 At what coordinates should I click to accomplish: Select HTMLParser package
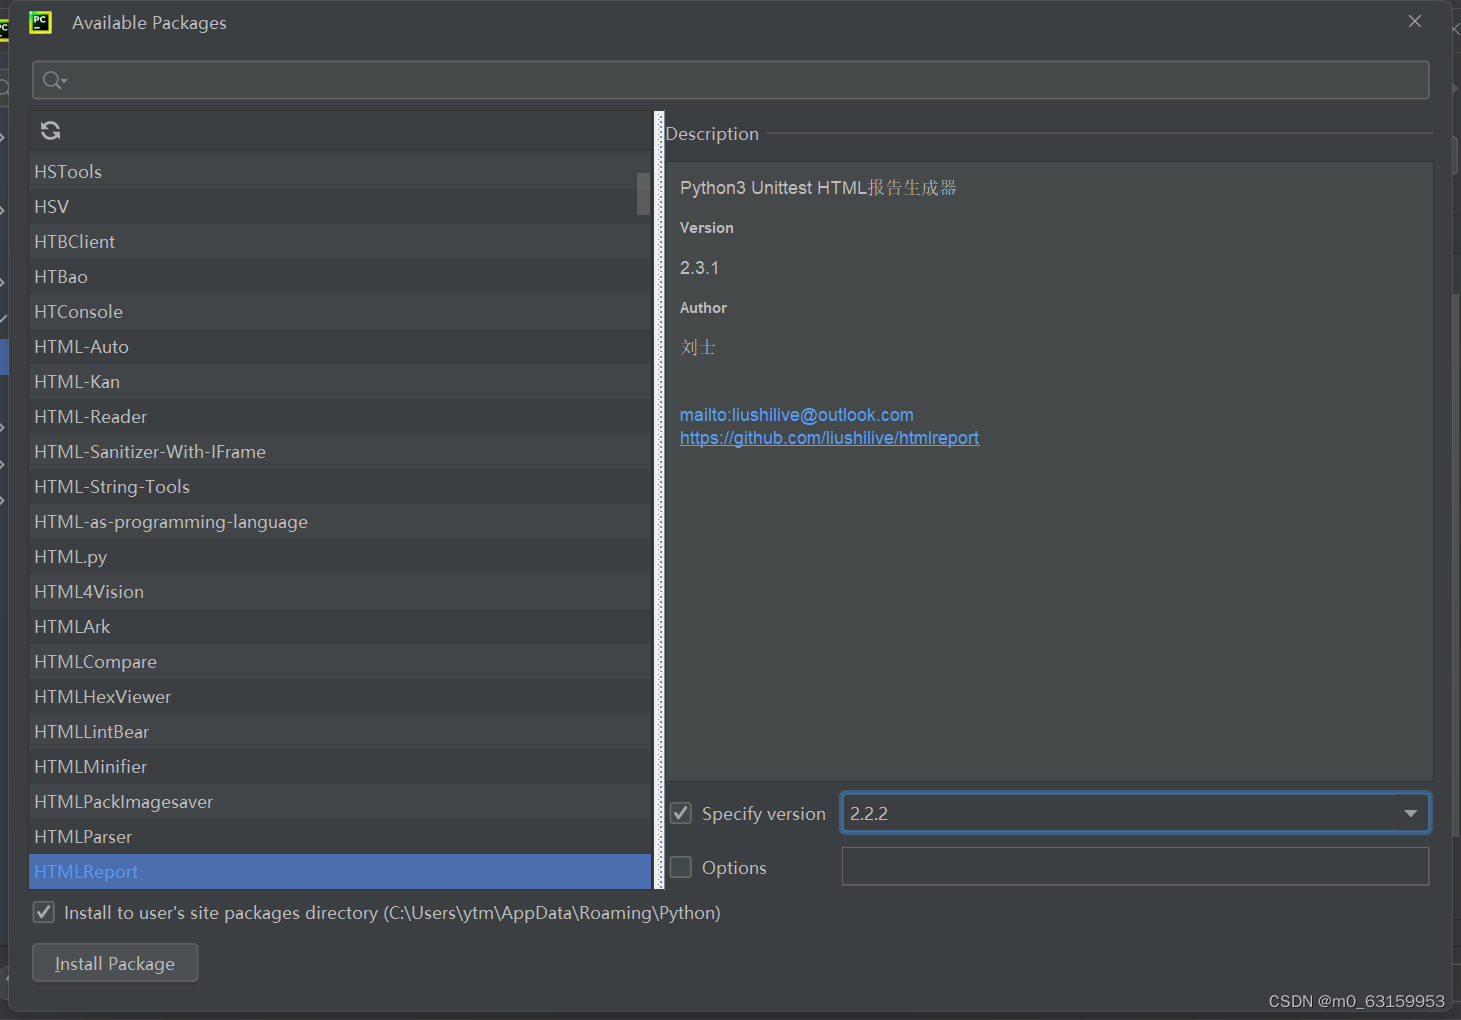click(x=340, y=837)
